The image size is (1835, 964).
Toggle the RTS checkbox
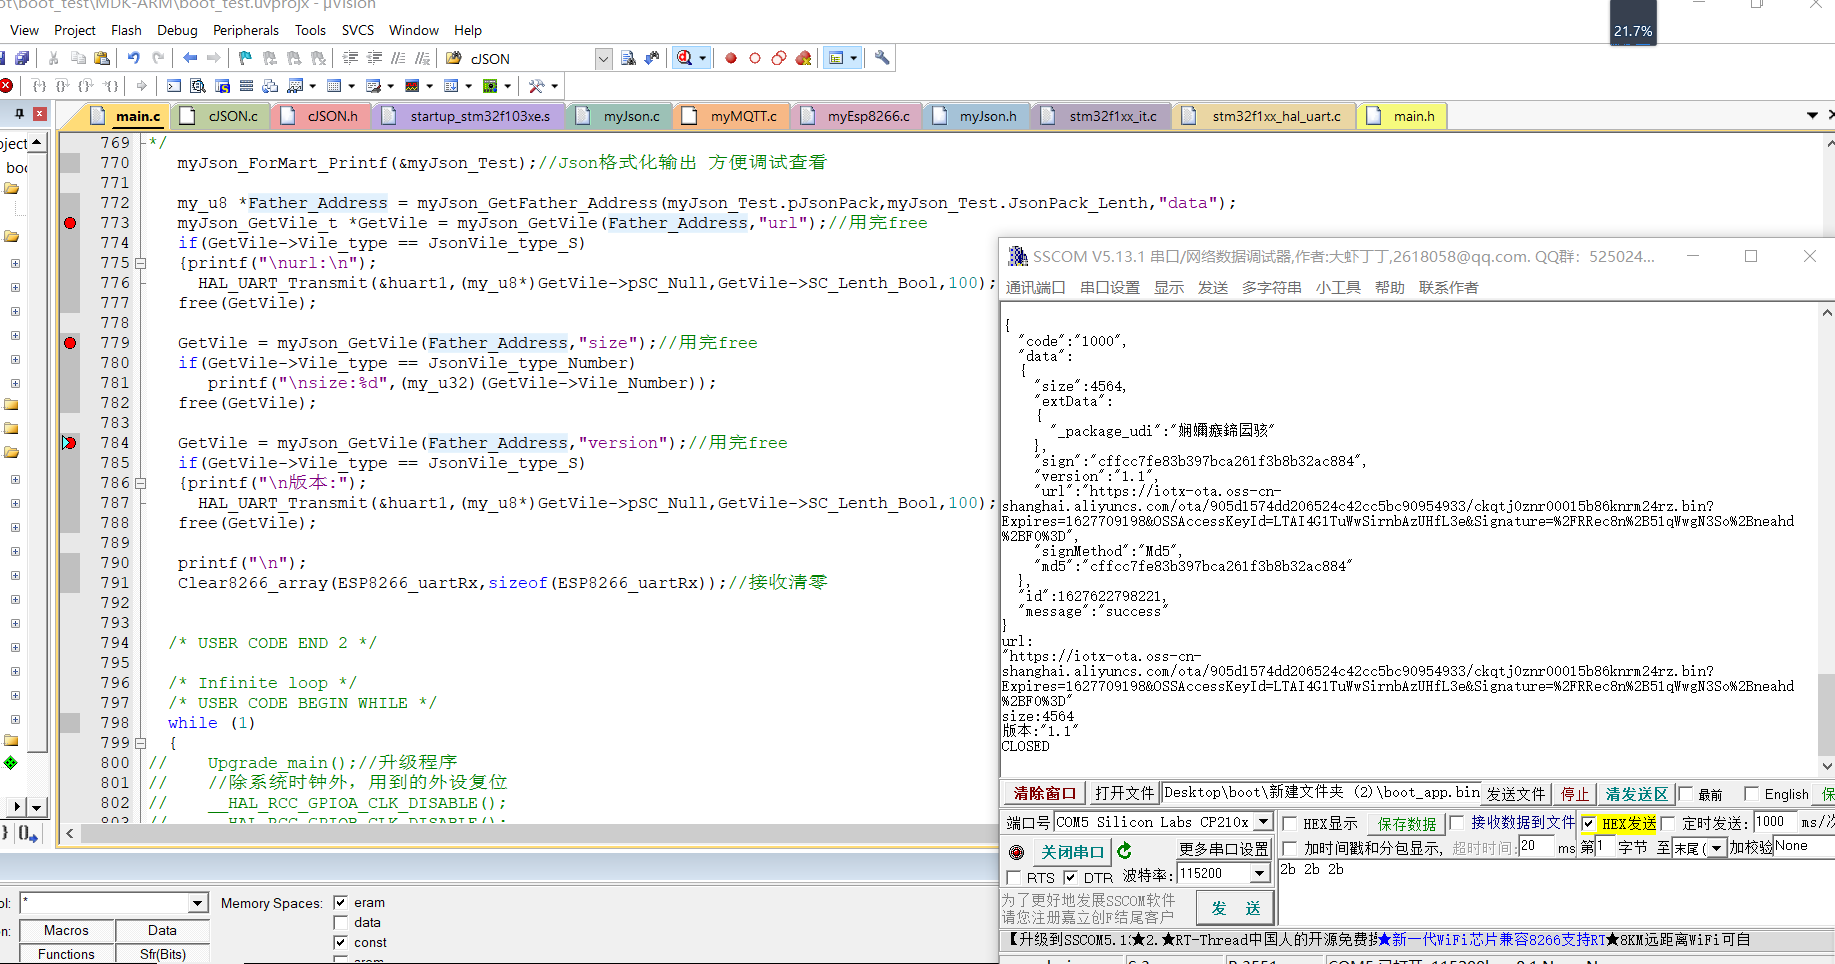pos(1014,878)
